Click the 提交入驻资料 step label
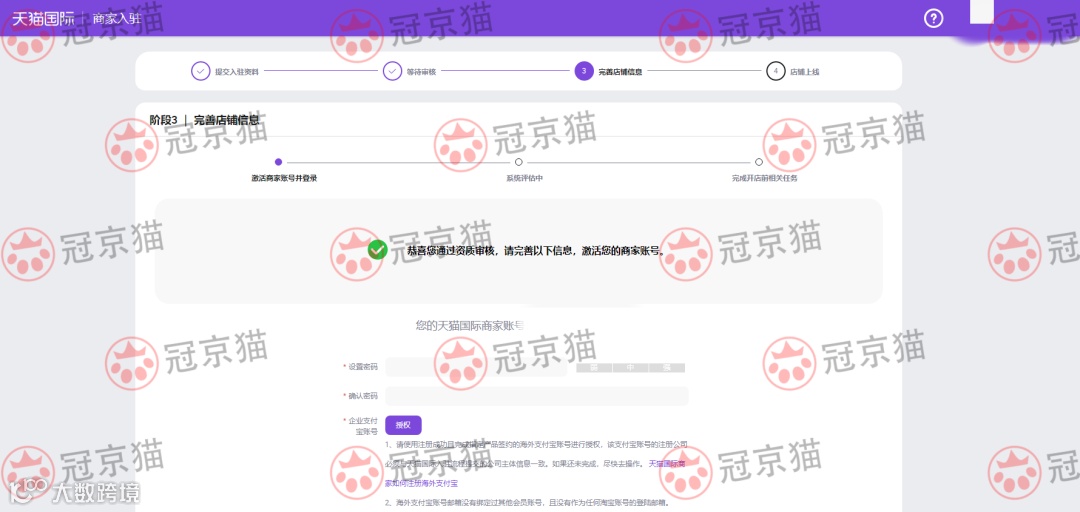This screenshot has width=1080, height=512. point(236,72)
